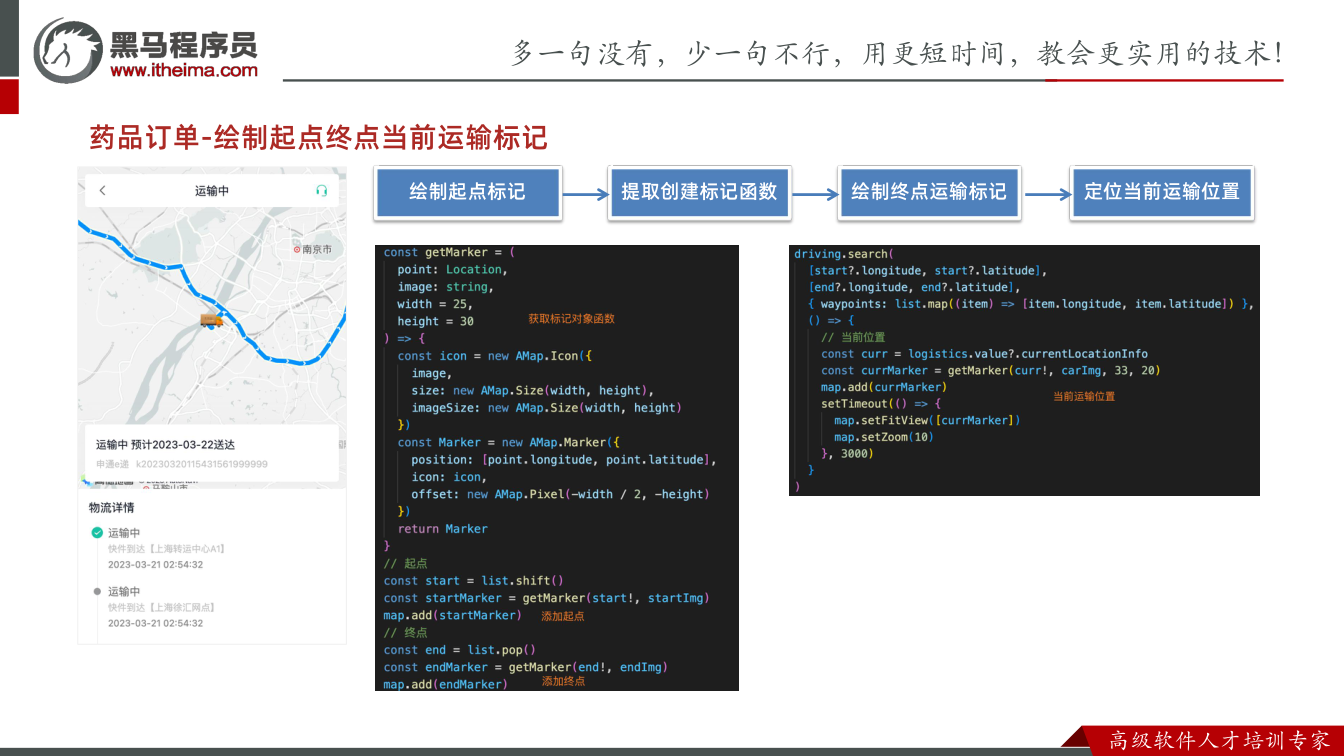Select the 提取创建标记函数 step box
This screenshot has height=756, width=1344.
(x=699, y=192)
